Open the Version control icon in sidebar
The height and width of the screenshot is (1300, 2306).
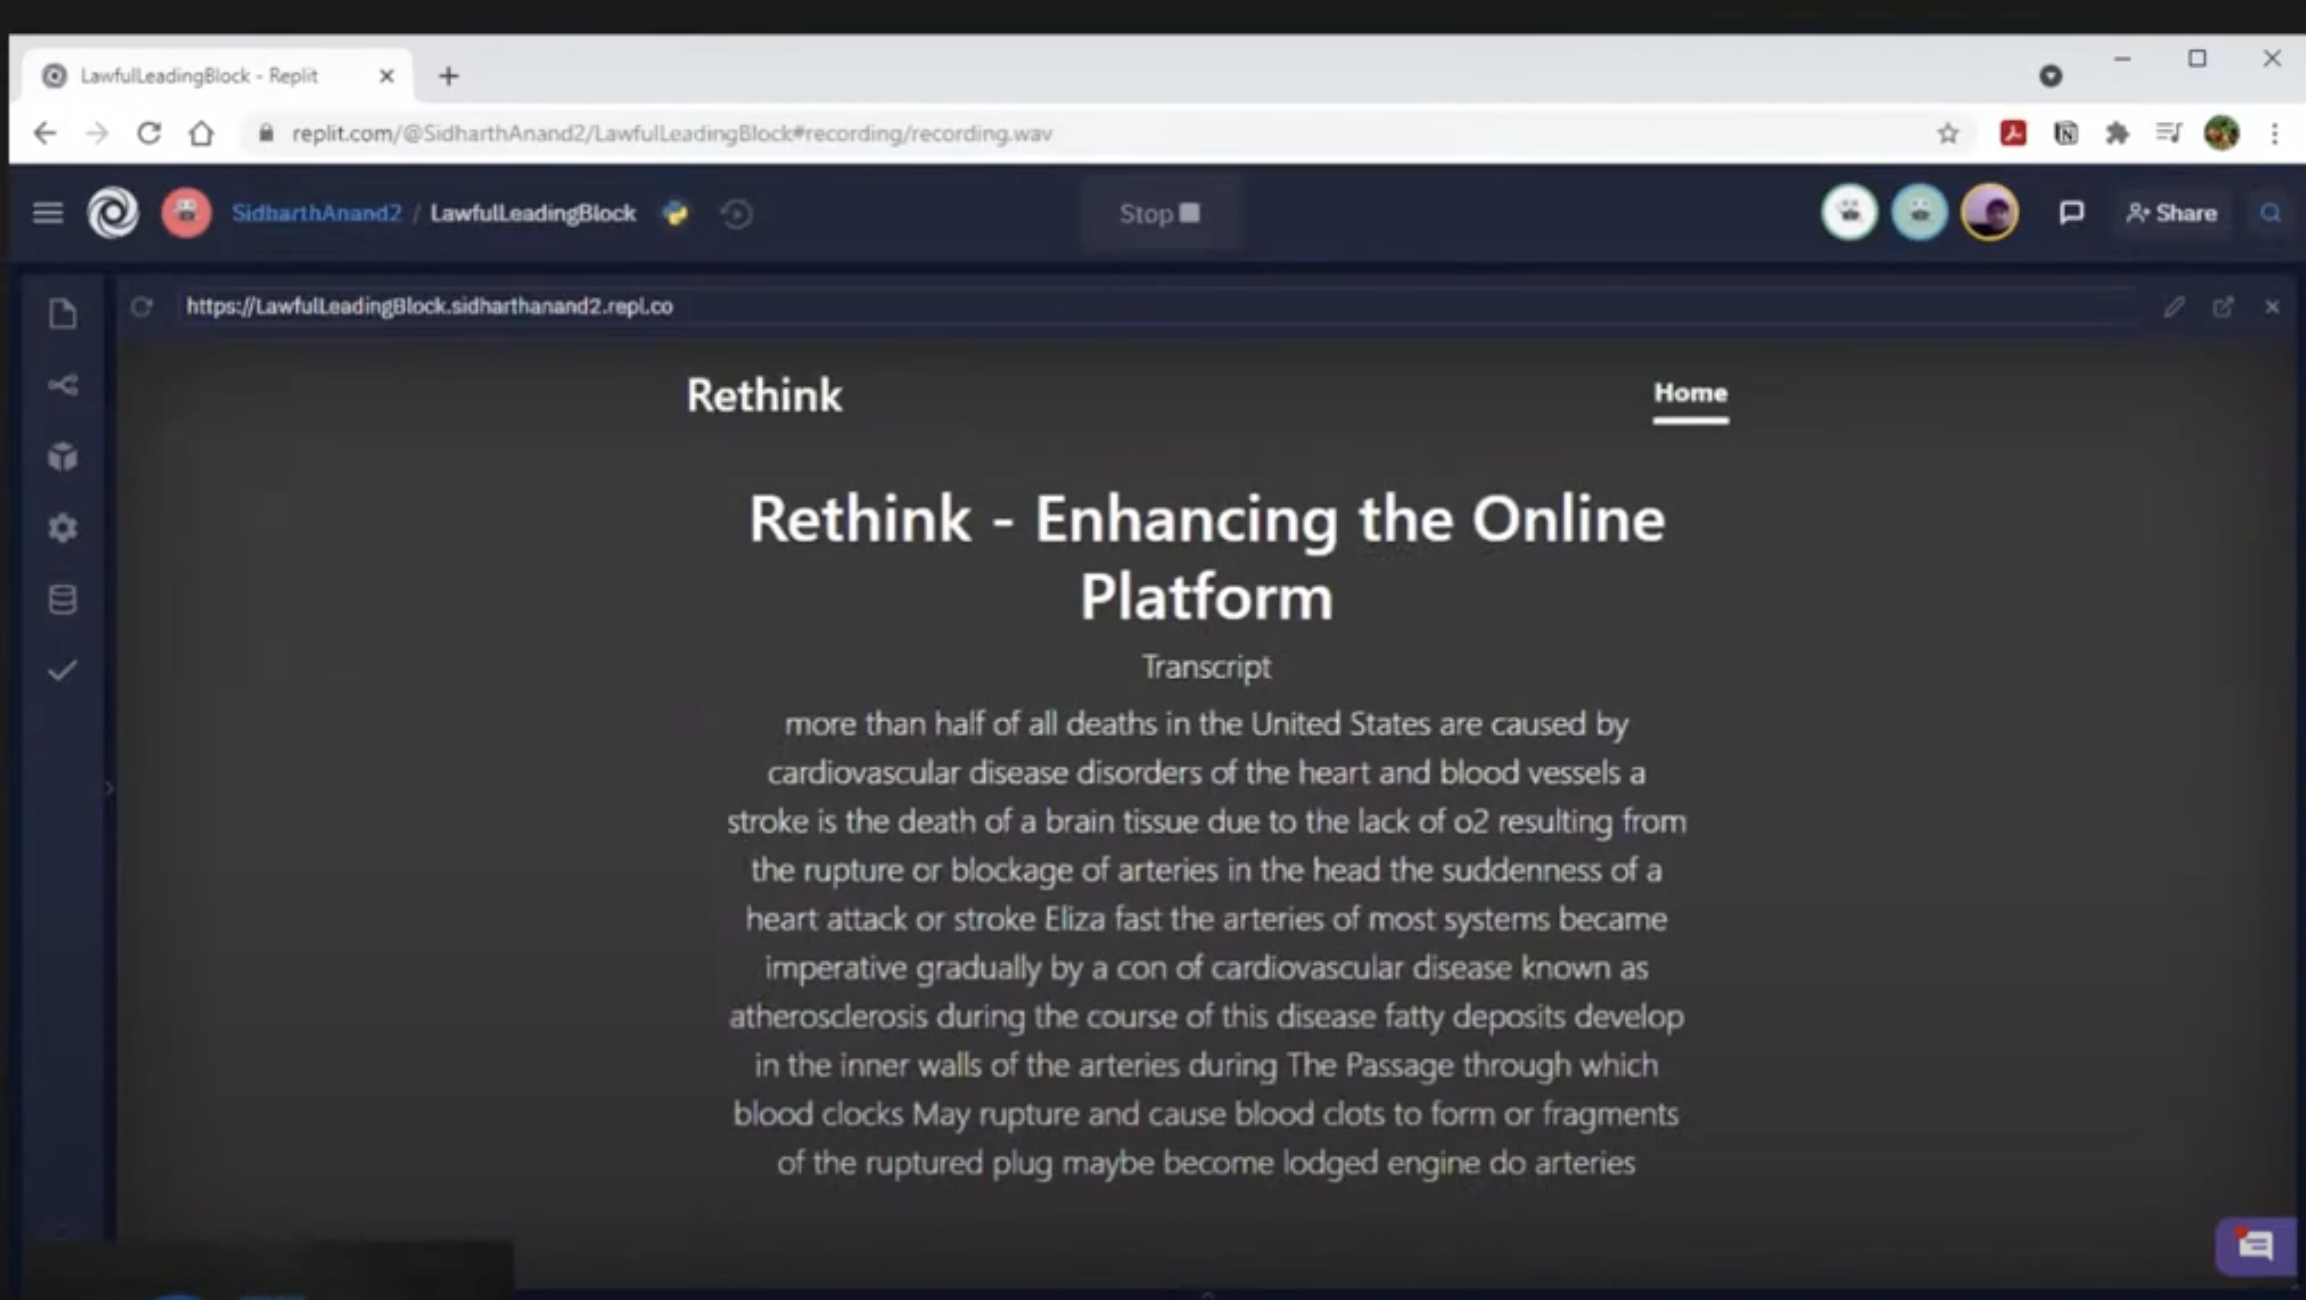click(62, 385)
